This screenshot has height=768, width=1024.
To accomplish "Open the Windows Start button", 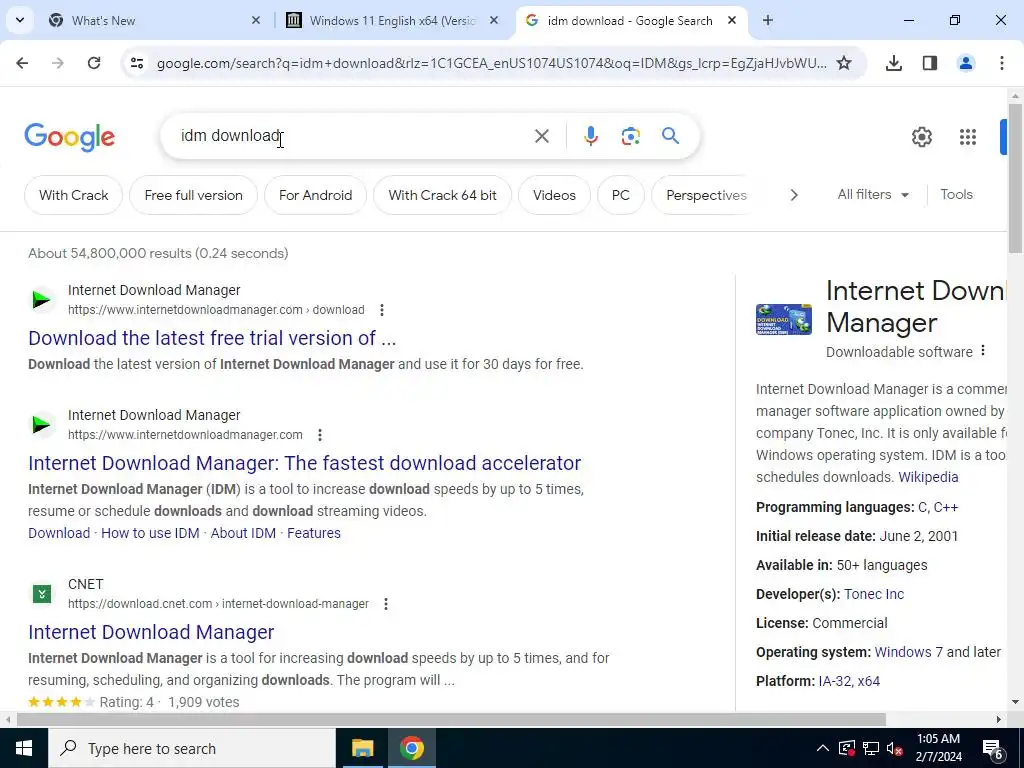I will pos(24,748).
